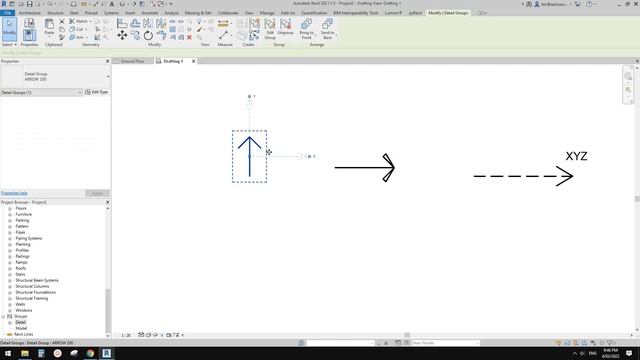Screen dimensions: 640x360
Task: Expand the Railings family node
Action: pos(10,256)
